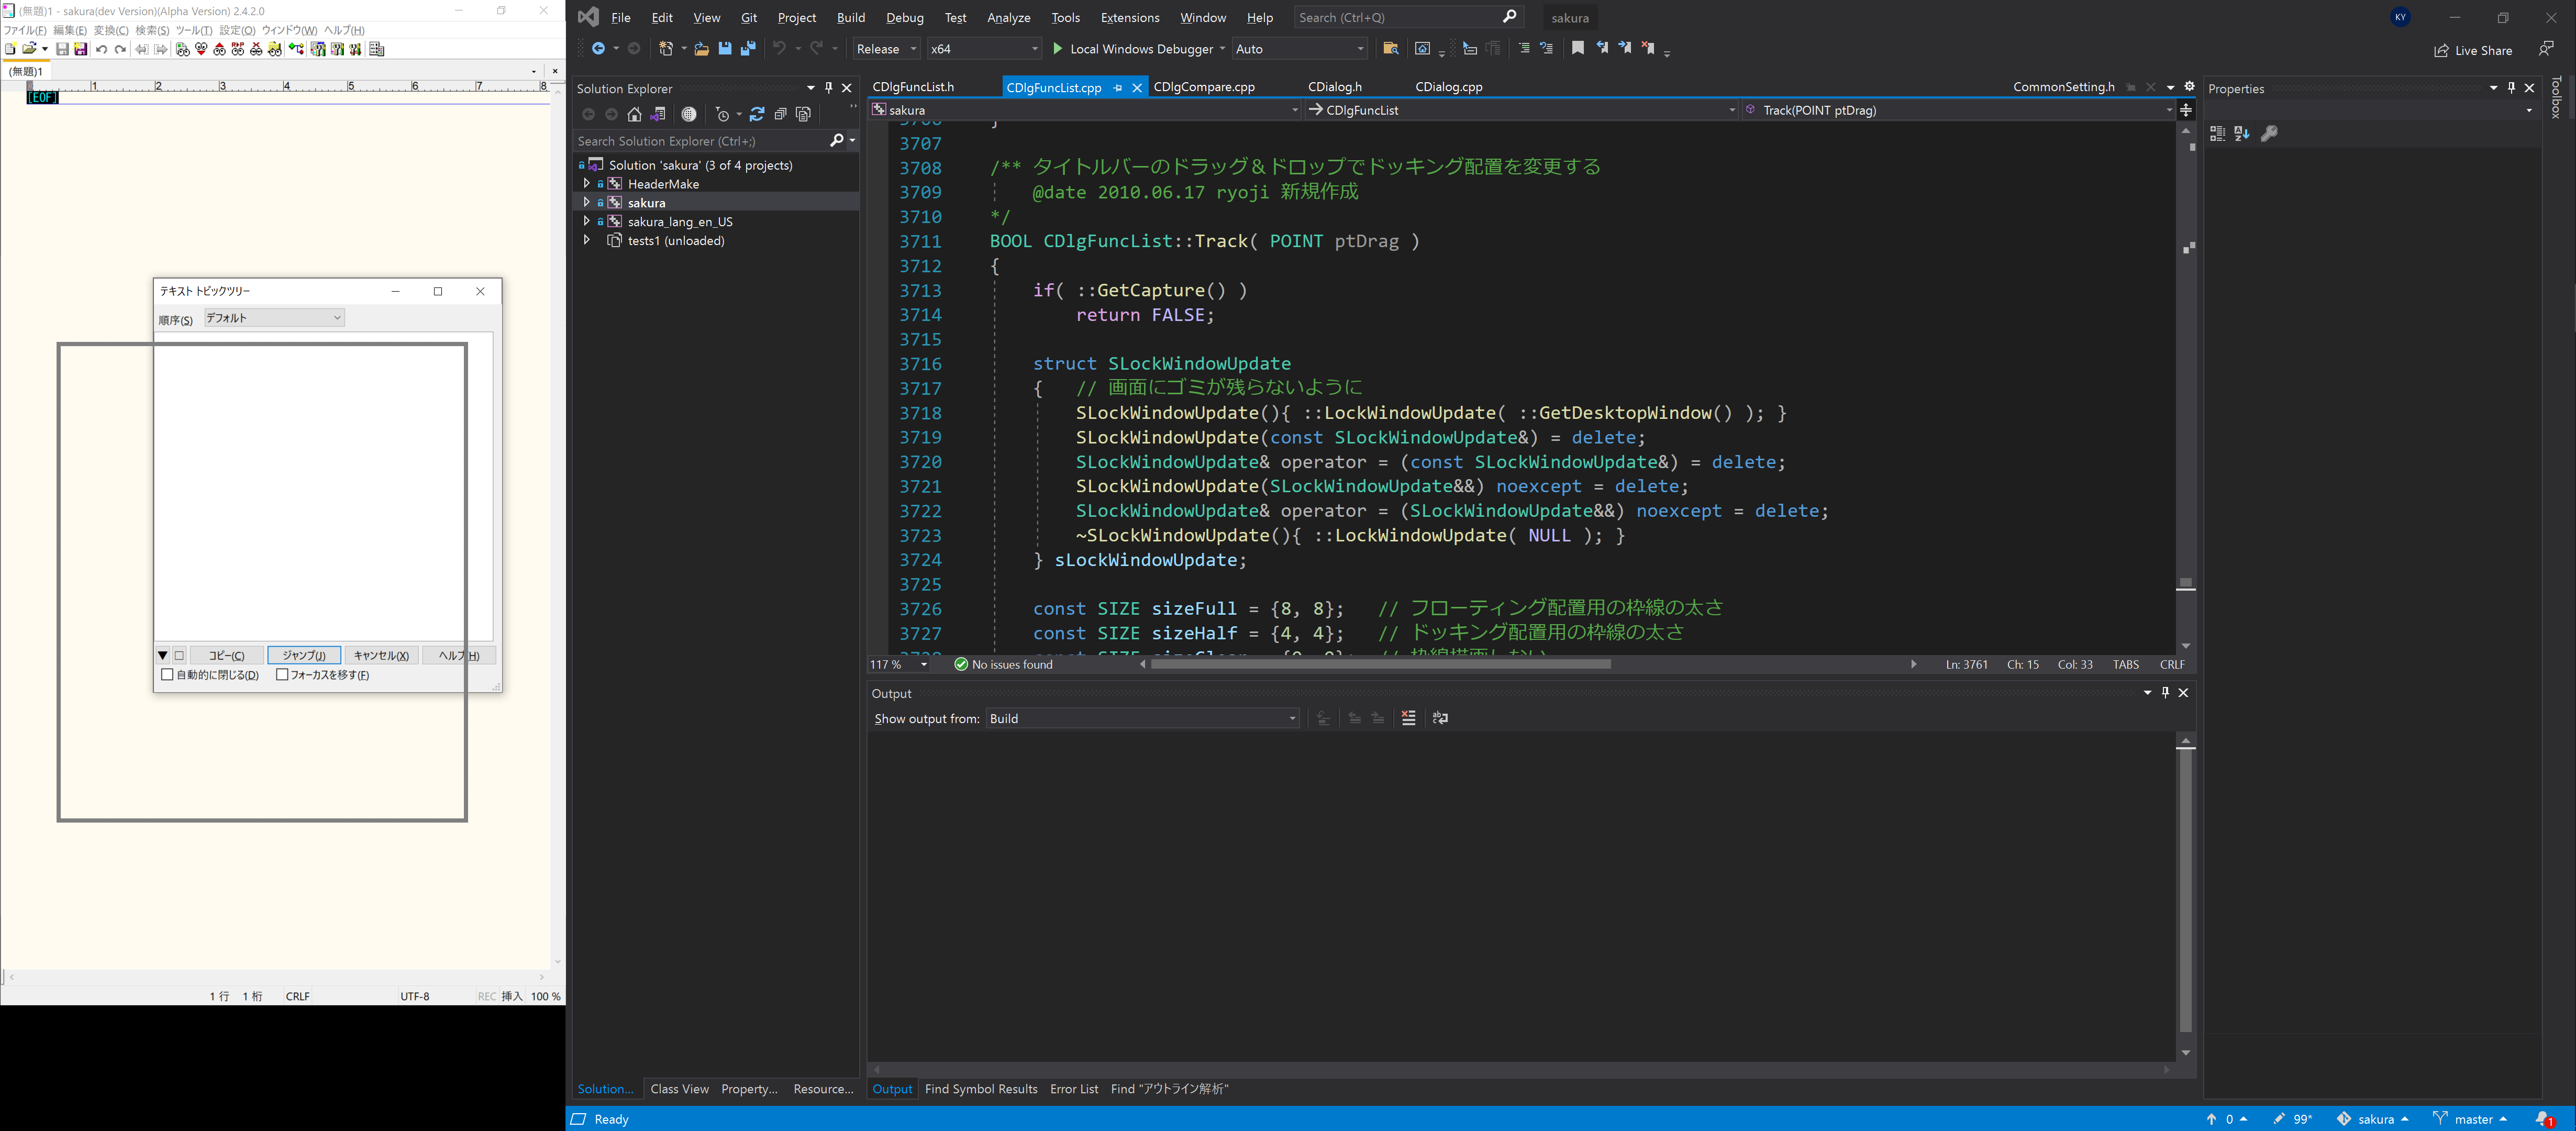Check the フォーカスを移す option

(x=283, y=674)
